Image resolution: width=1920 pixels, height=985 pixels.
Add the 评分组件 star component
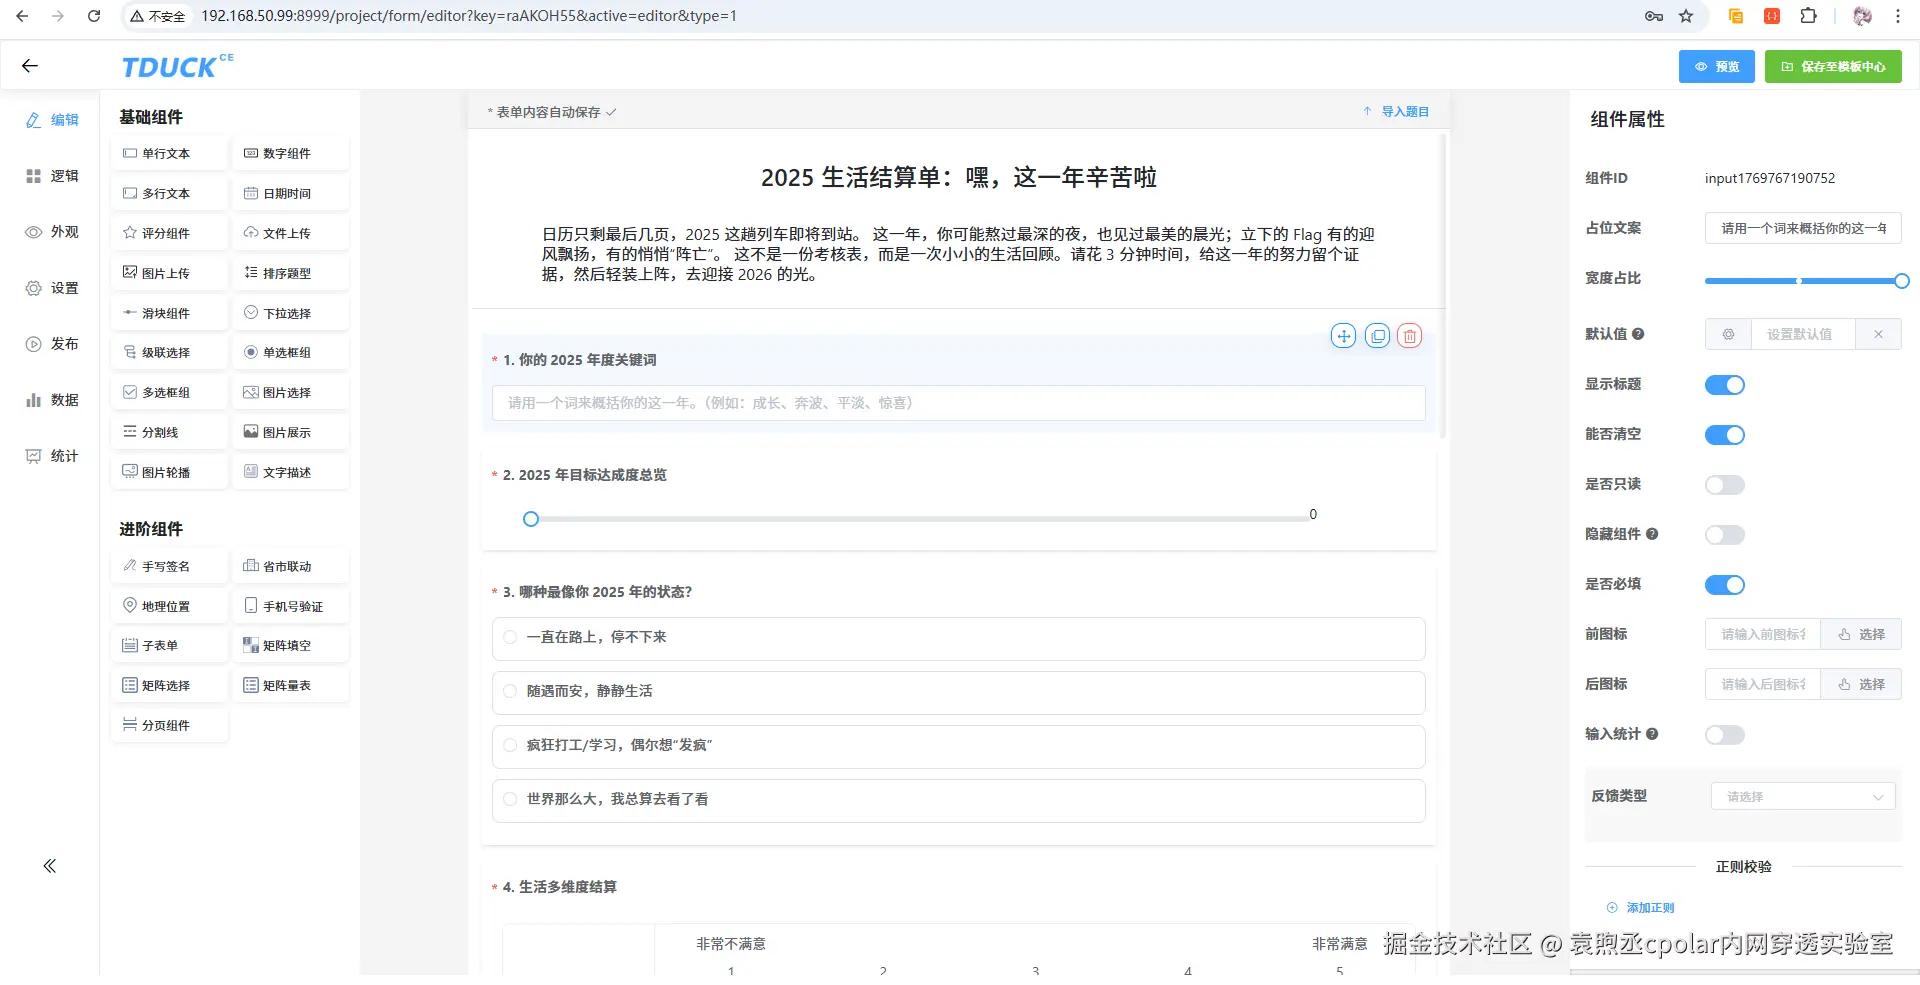click(x=170, y=234)
